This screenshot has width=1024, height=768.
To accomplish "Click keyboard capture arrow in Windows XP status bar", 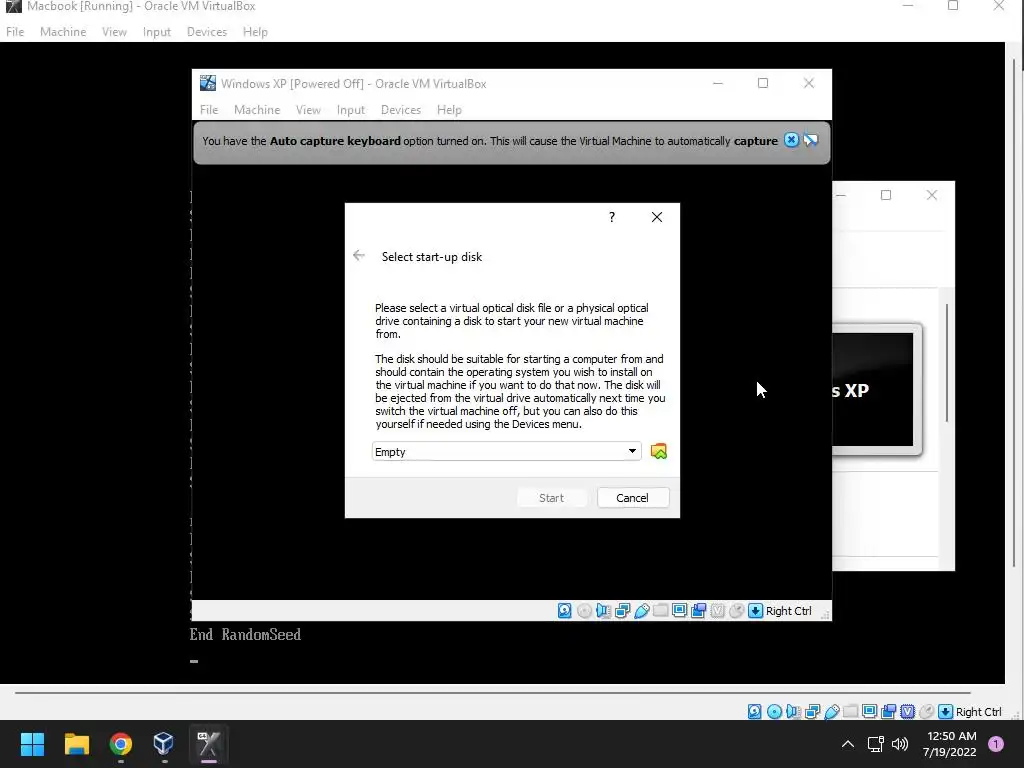I will (x=756, y=611).
